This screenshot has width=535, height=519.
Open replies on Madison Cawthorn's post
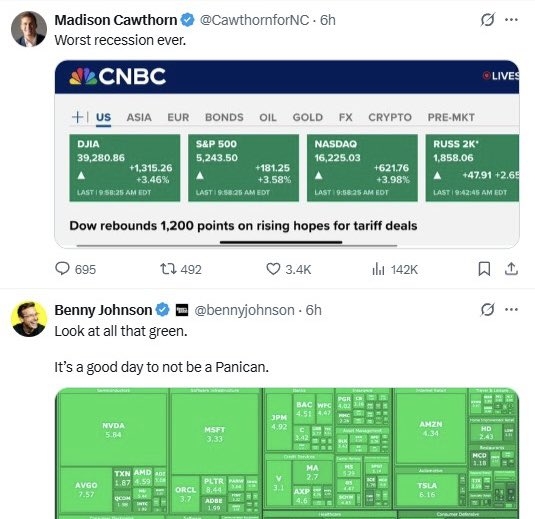tap(75, 269)
